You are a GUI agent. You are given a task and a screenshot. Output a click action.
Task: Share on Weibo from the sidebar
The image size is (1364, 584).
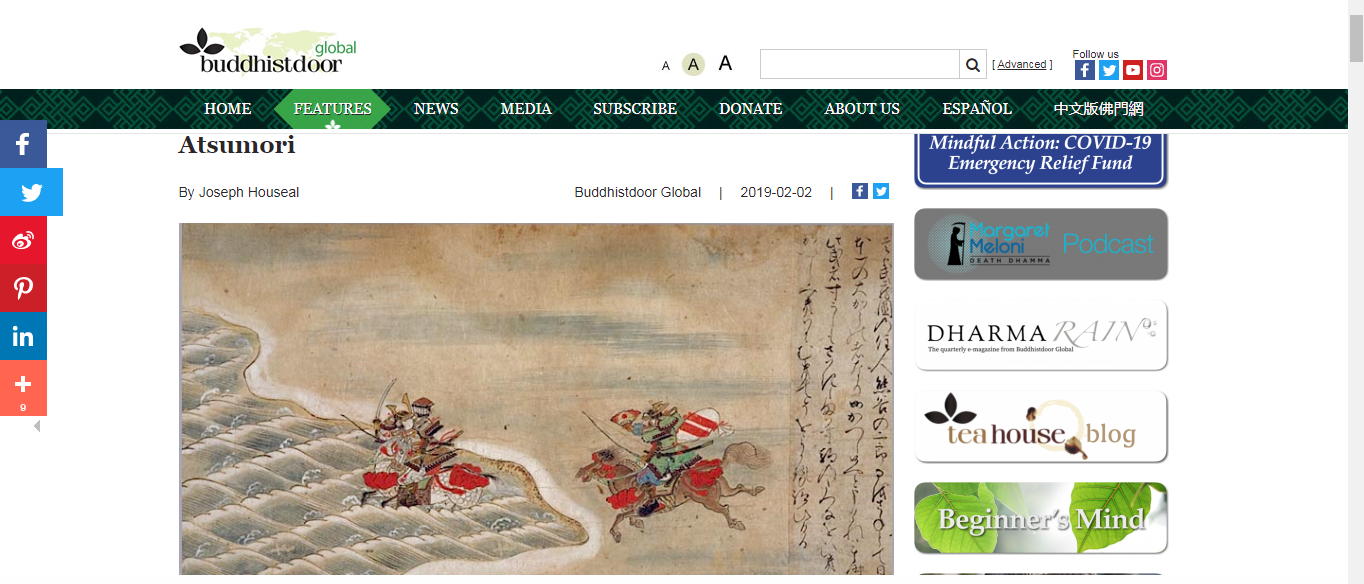click(x=23, y=240)
